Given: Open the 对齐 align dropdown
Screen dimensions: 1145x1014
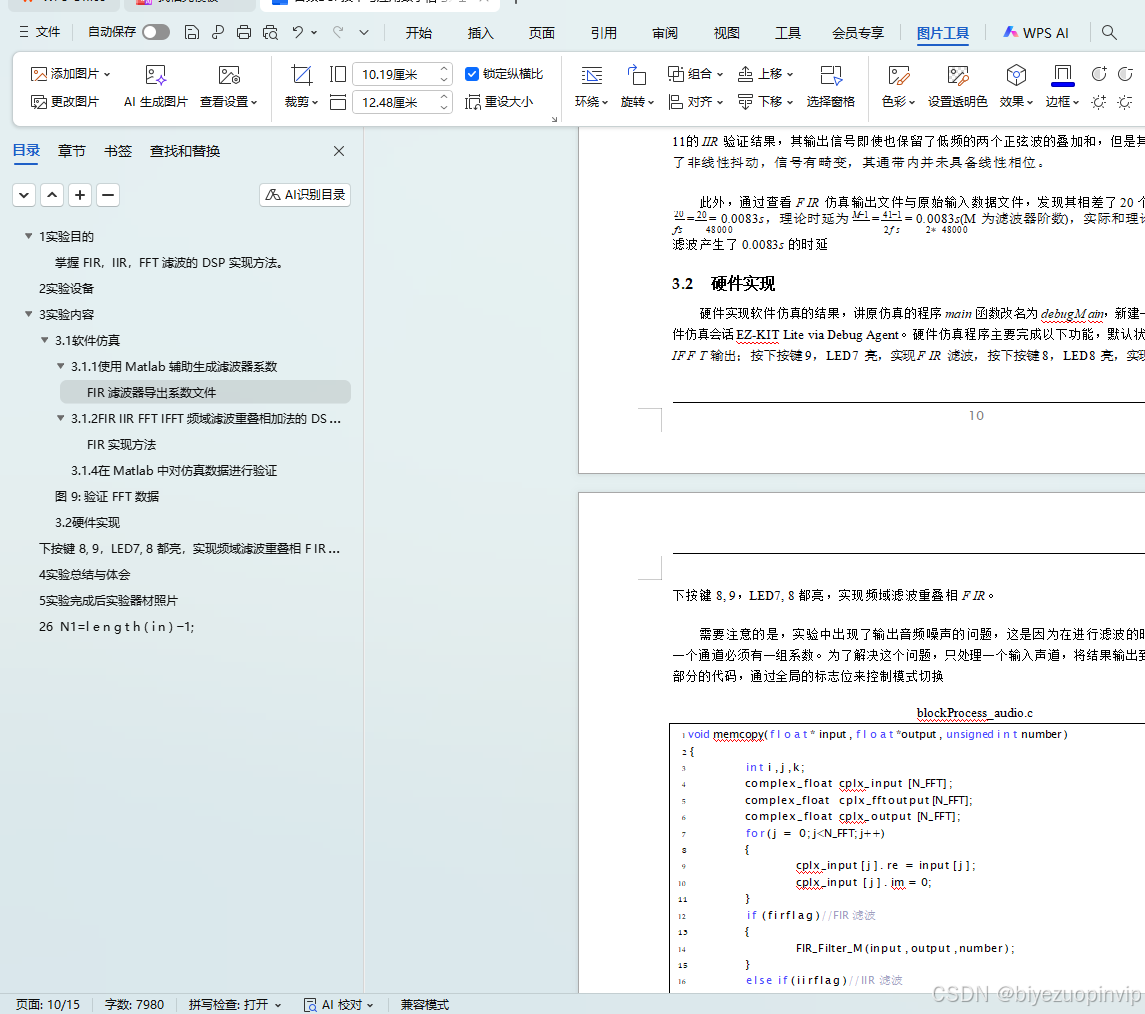Looking at the screenshot, I should (x=695, y=101).
